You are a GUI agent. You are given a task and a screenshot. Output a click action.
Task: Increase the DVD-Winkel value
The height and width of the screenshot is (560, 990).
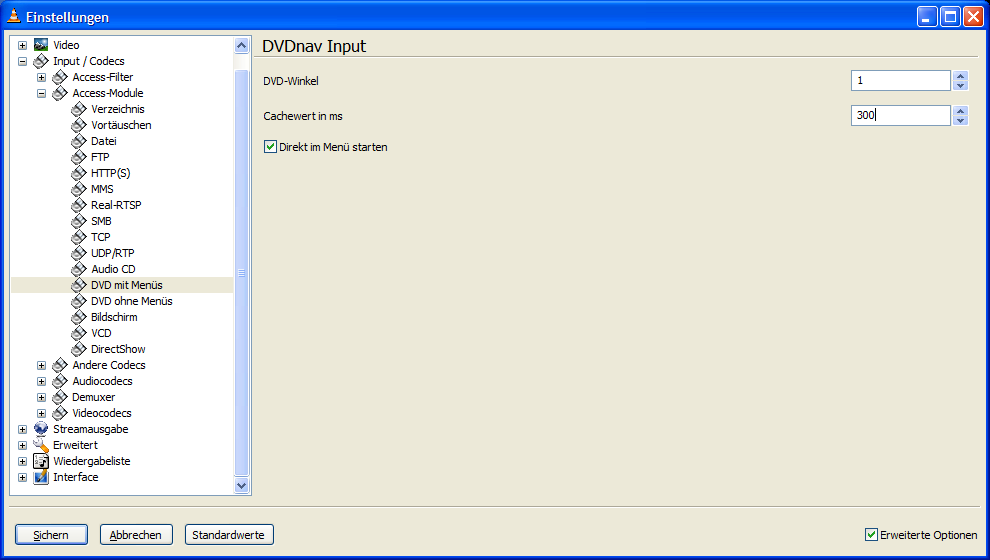(x=960, y=76)
